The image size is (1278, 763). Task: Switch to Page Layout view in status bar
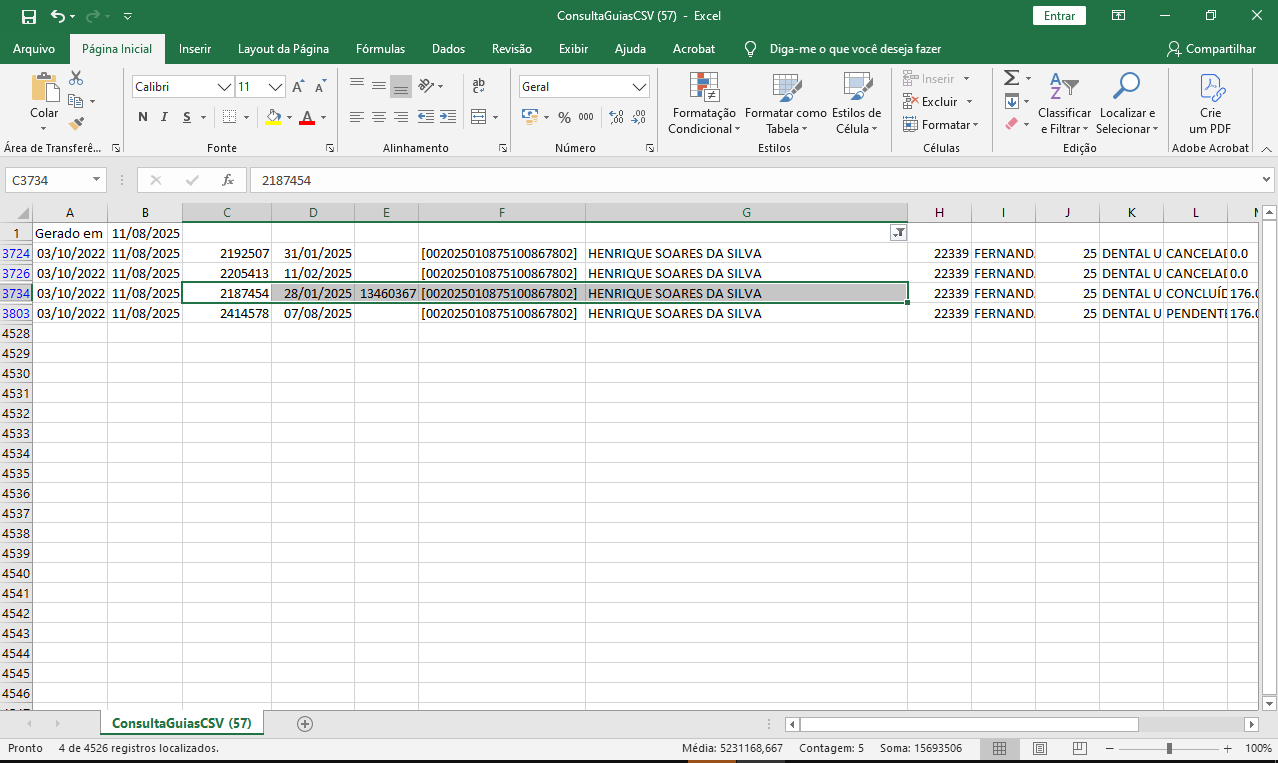coord(1040,748)
